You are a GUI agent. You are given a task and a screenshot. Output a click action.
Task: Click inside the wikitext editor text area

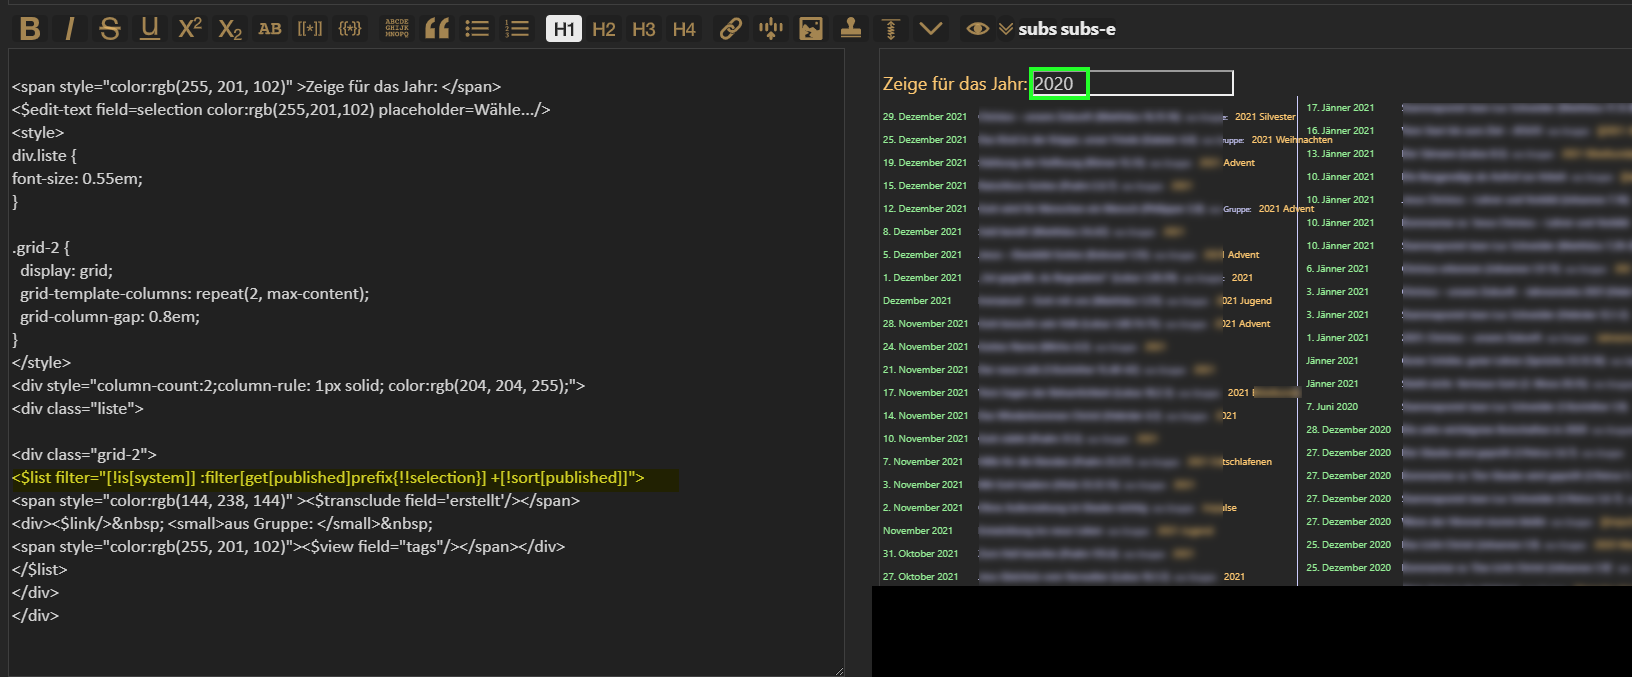pos(426,362)
